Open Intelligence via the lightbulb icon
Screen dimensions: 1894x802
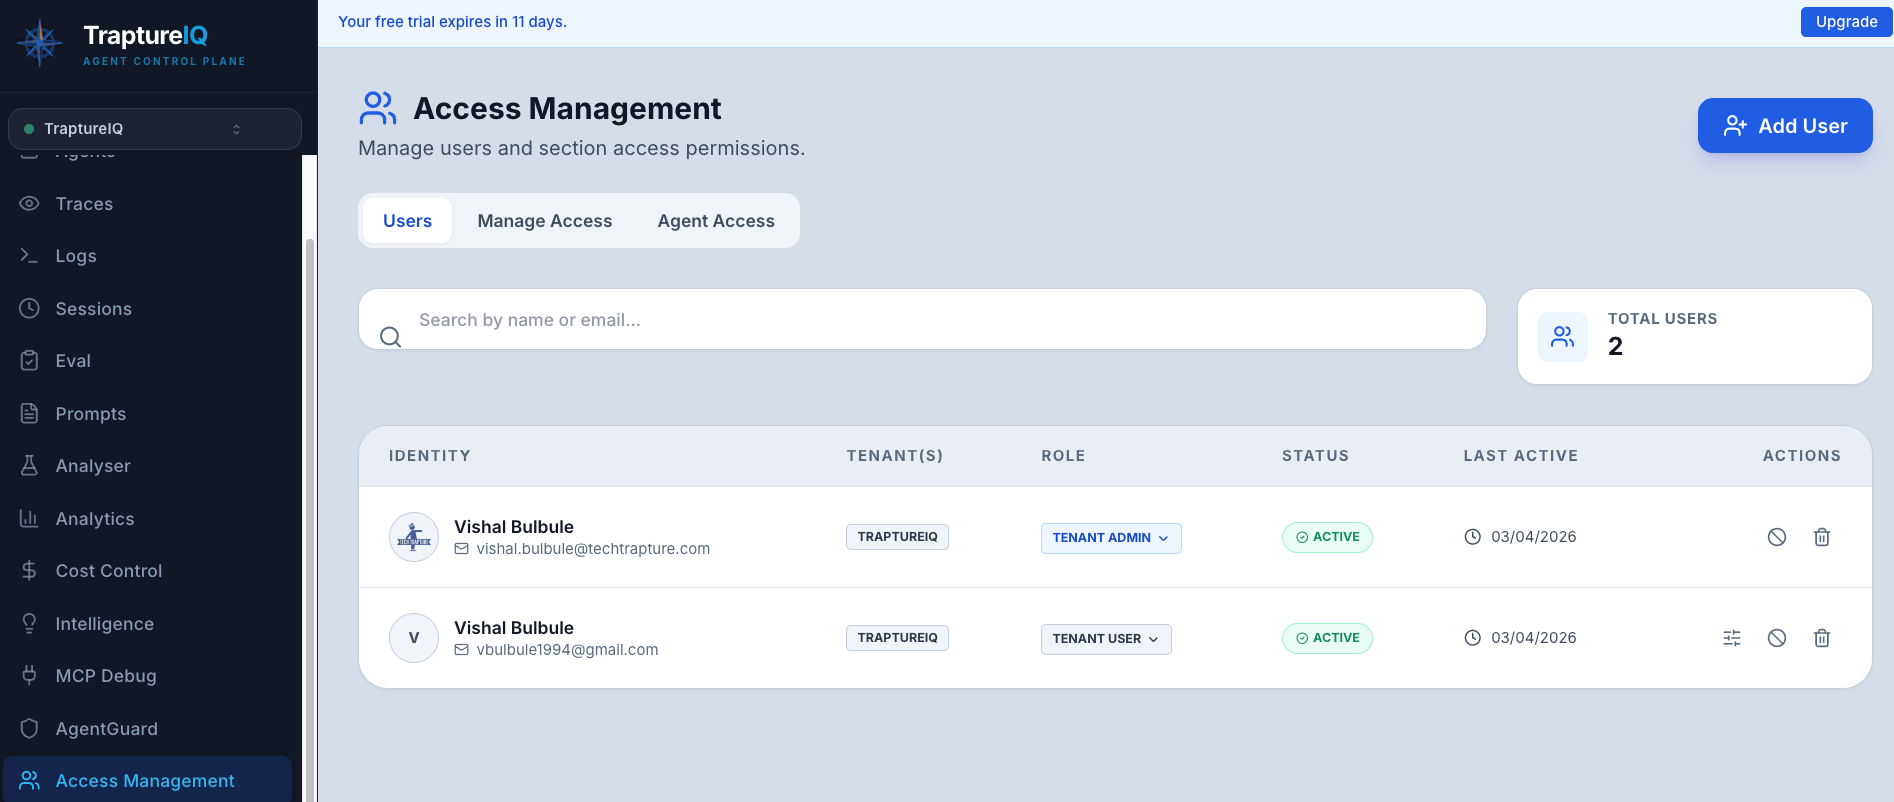[x=30, y=623]
